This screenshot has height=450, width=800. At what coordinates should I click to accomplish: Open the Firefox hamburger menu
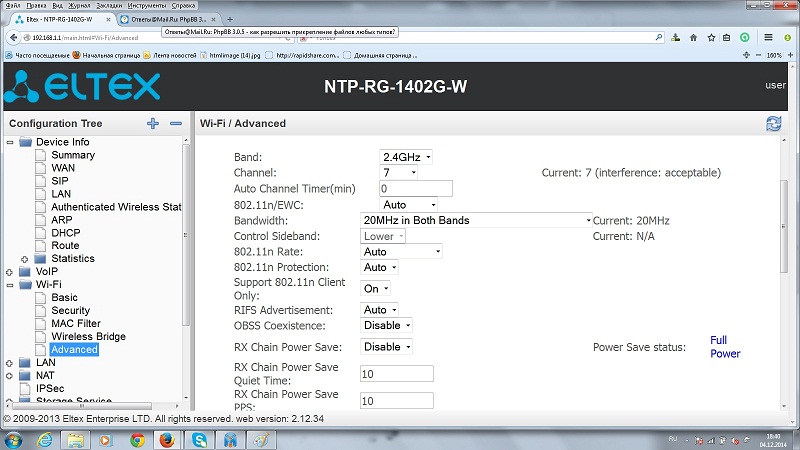[768, 37]
